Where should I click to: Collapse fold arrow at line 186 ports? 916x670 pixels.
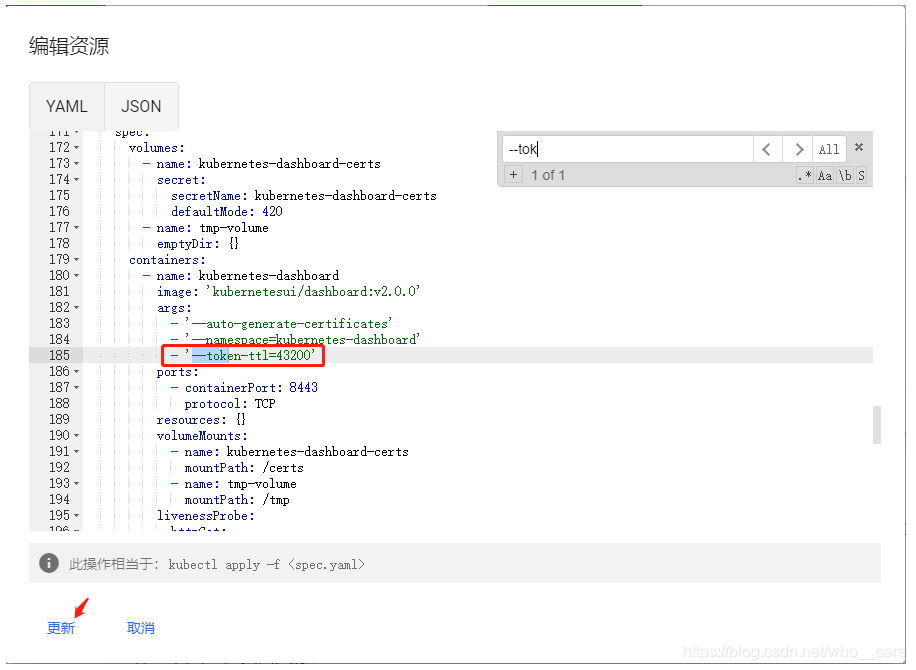[77, 372]
